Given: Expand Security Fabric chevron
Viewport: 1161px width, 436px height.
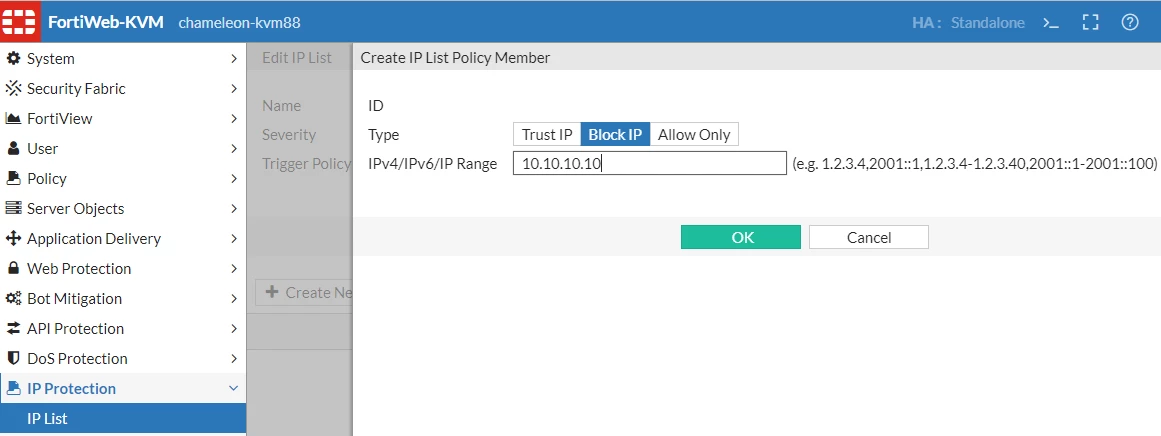Looking at the screenshot, I should 233,89.
